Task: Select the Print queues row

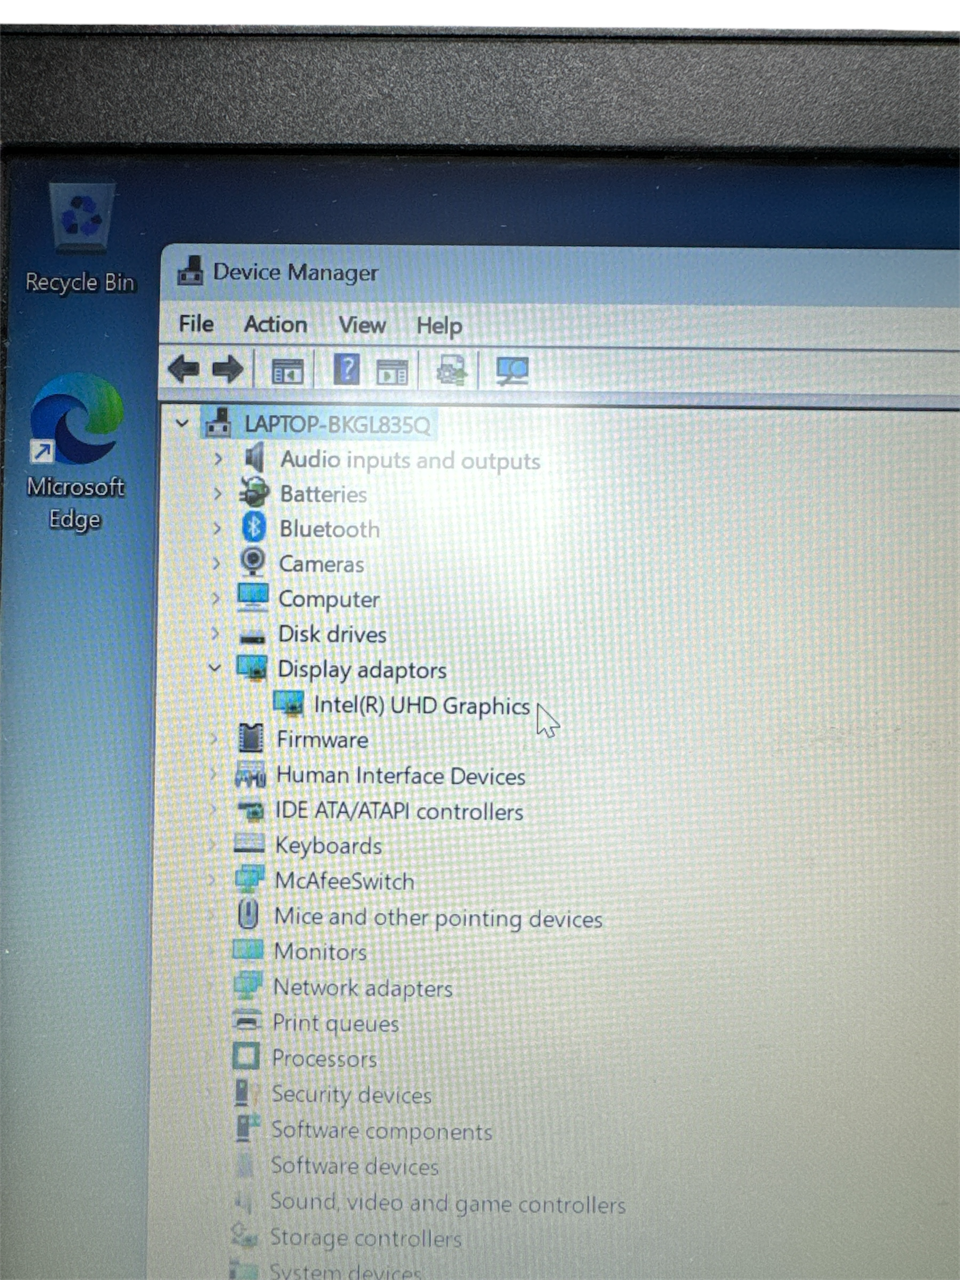Action: coord(335,1023)
